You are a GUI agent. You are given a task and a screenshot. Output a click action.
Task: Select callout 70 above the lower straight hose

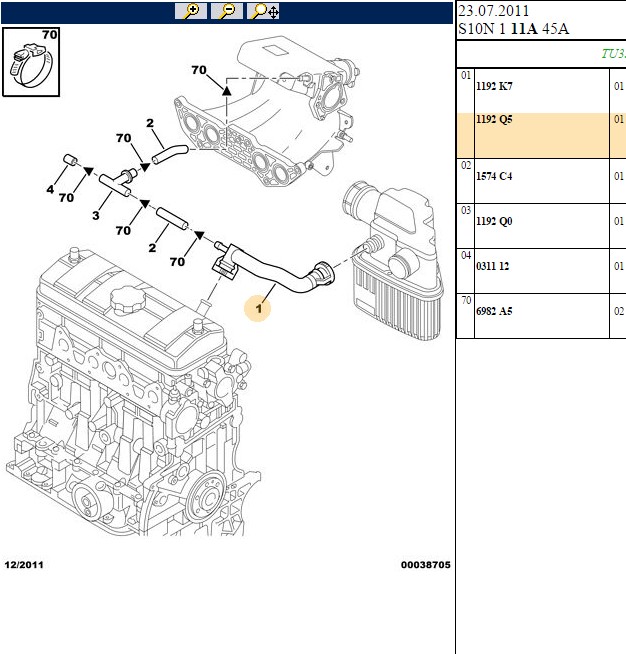[123, 230]
